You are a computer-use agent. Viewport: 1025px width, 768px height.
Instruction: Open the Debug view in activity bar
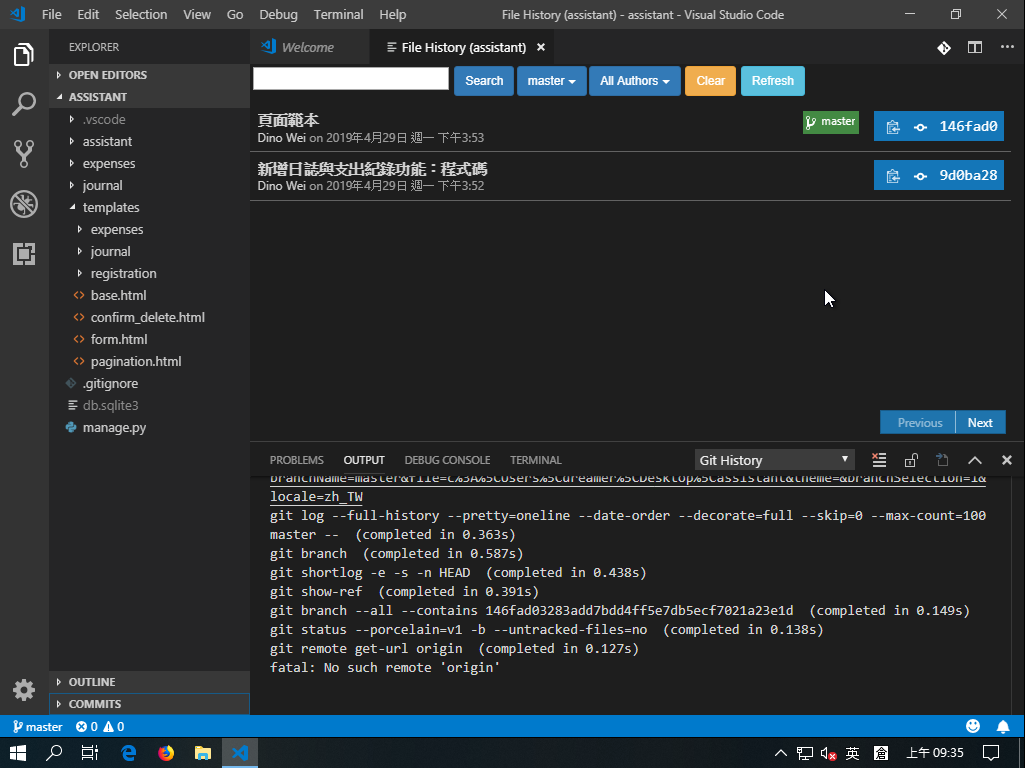[x=24, y=204]
